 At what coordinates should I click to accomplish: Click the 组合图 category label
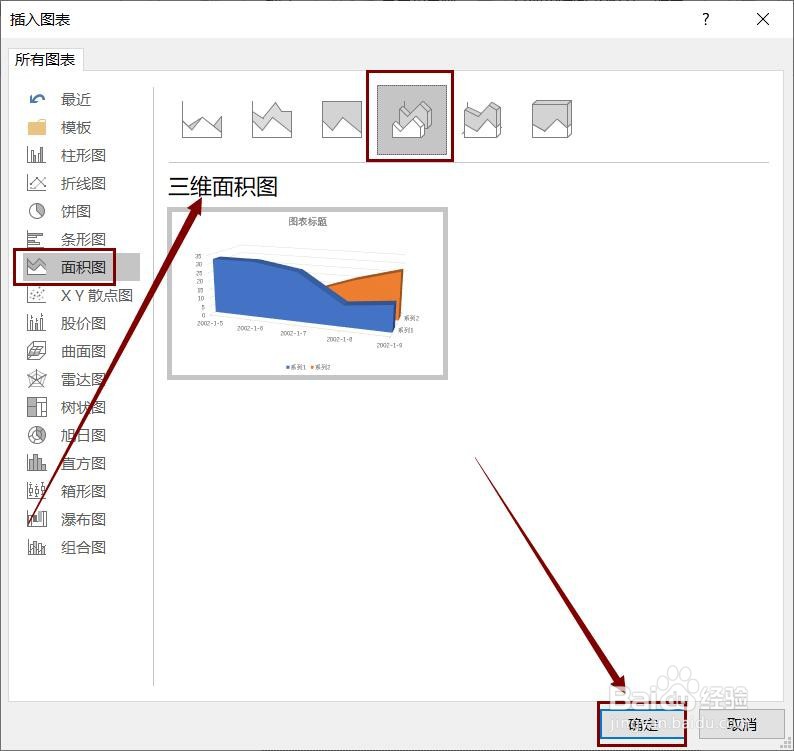[x=83, y=547]
